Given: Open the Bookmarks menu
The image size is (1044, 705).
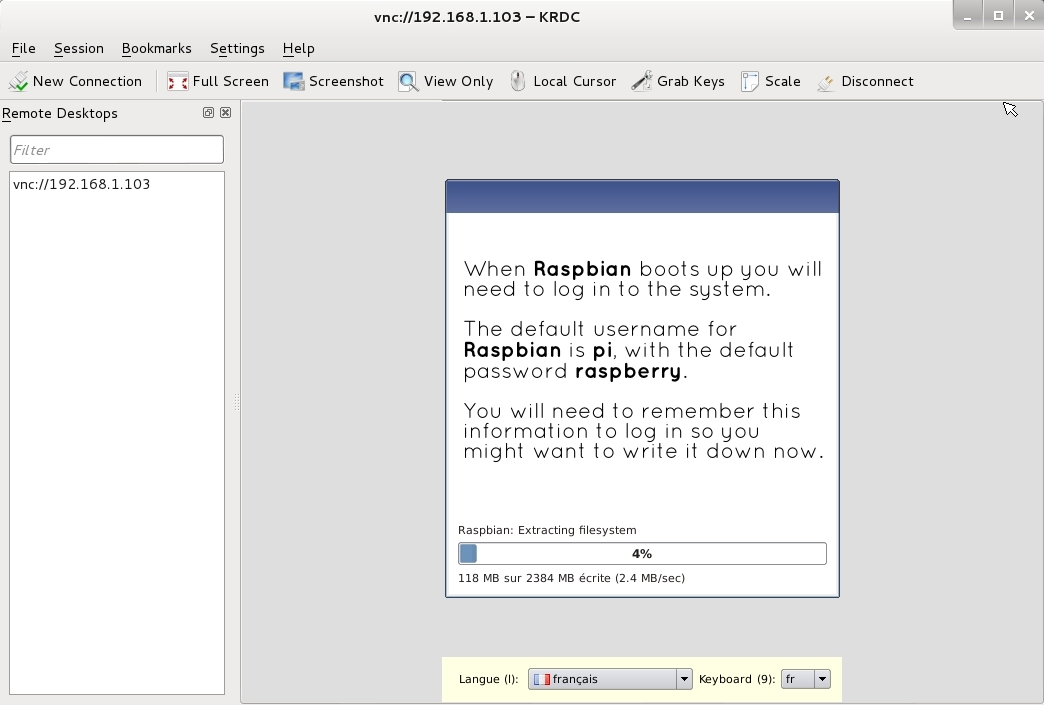Looking at the screenshot, I should 156,49.
